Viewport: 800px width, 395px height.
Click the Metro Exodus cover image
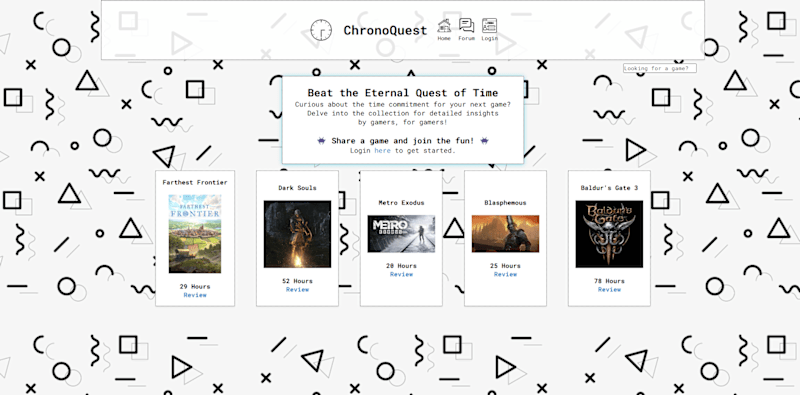coord(401,234)
